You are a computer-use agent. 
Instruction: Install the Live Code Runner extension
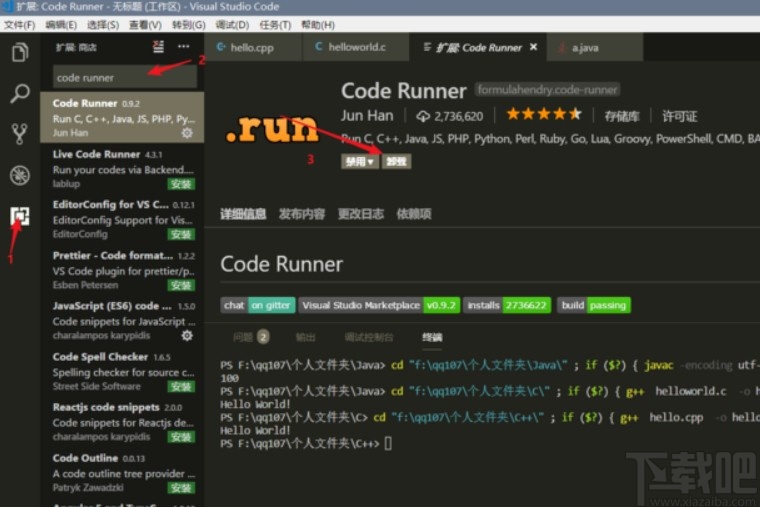181,184
